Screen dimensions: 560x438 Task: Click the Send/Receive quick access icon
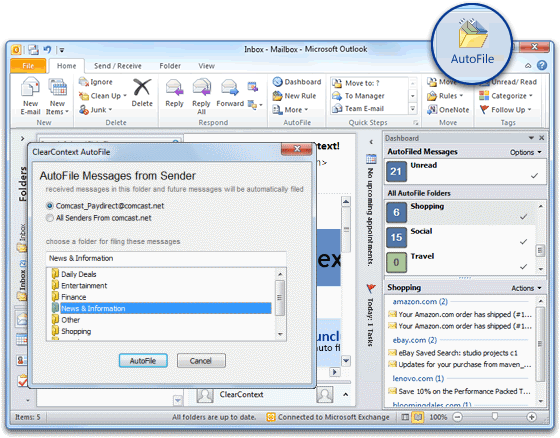(x=34, y=49)
